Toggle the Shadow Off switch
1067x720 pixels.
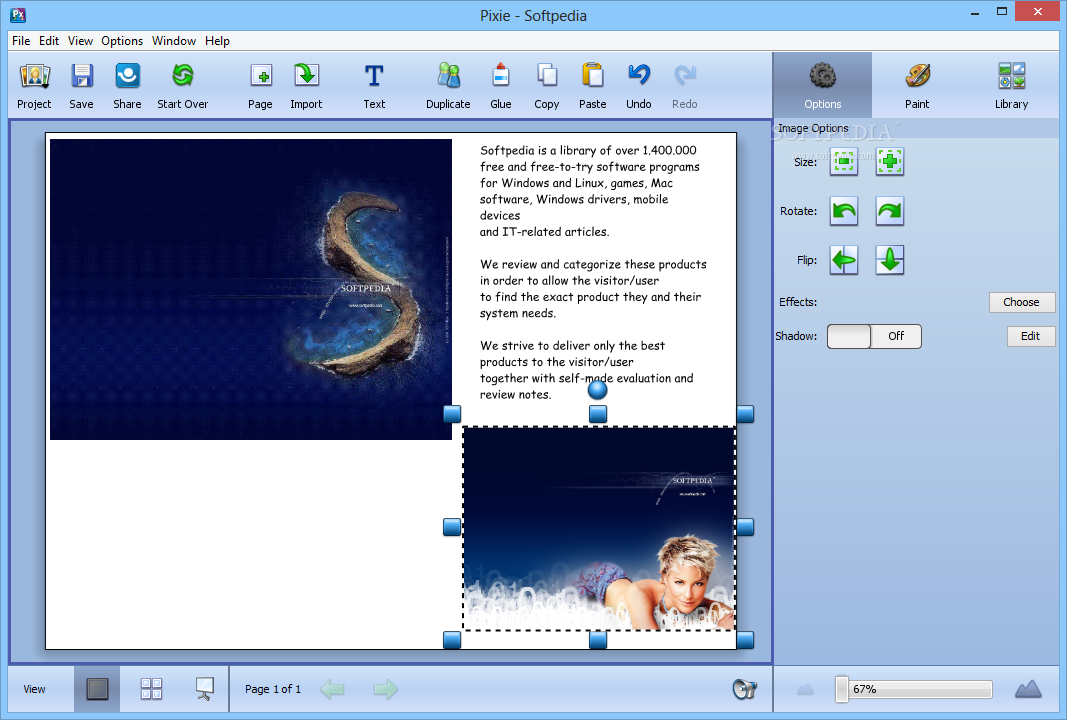tap(874, 336)
